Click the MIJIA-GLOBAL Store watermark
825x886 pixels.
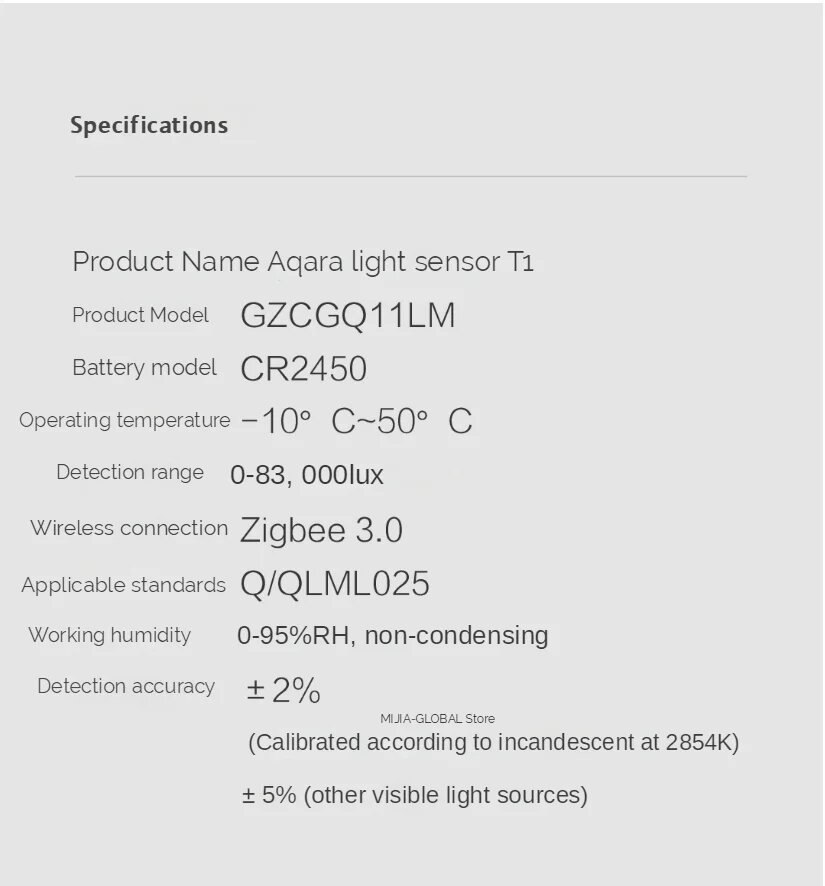[437, 718]
